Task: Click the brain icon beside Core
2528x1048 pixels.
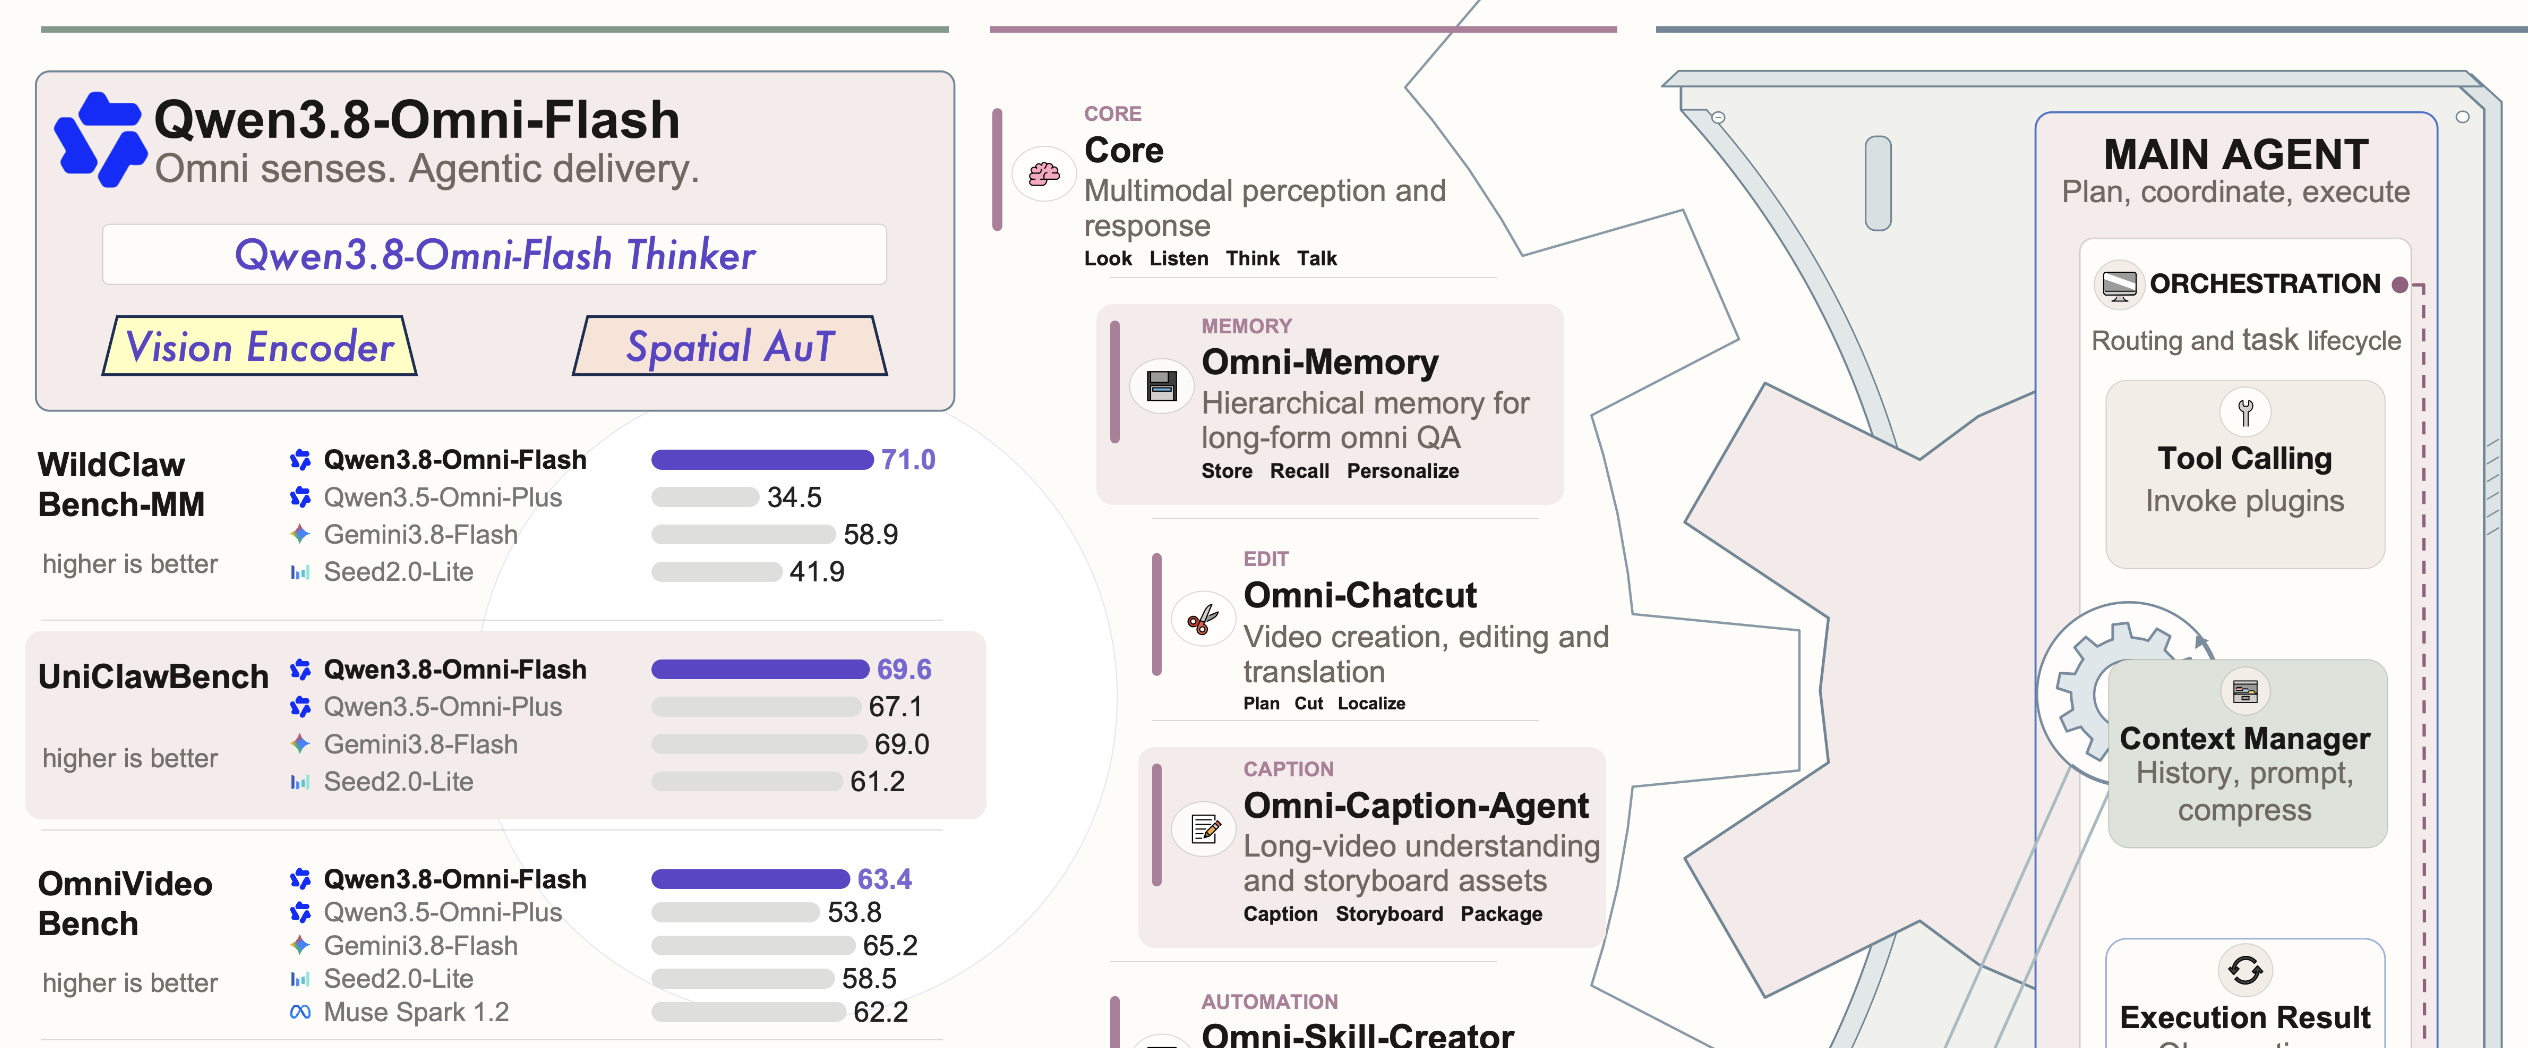Action: pos(1044,174)
